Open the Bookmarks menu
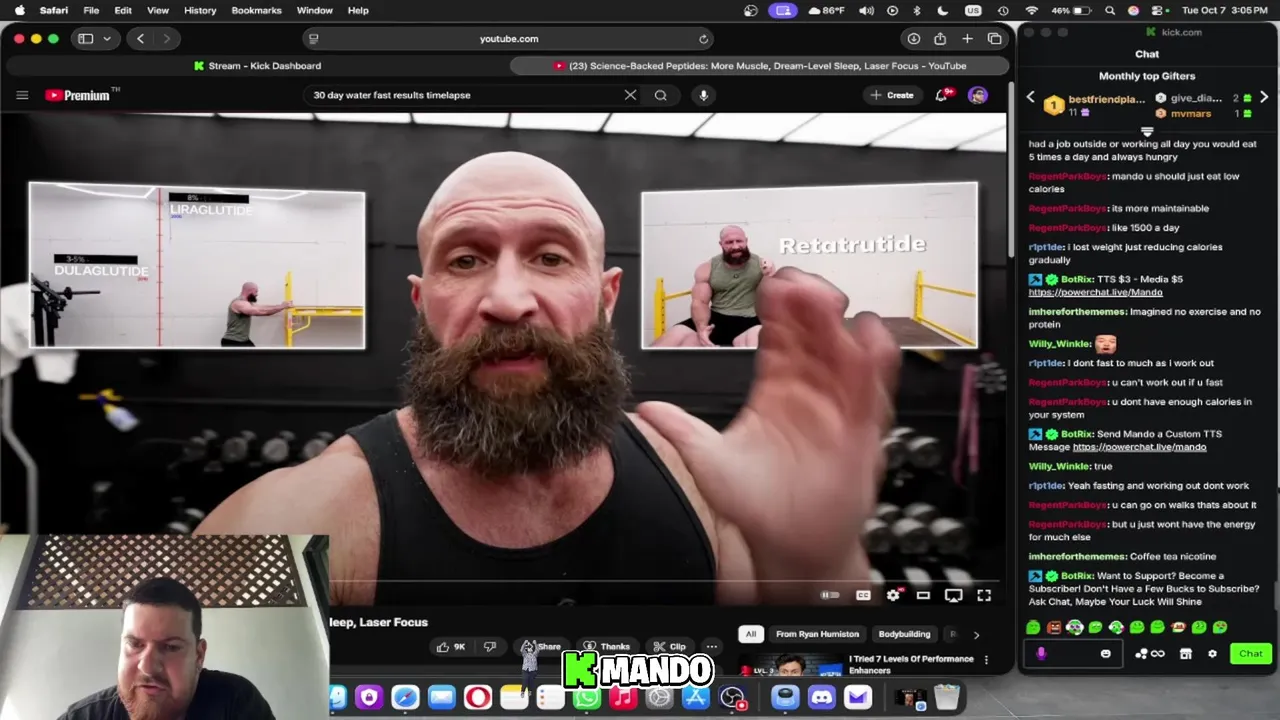 pyautogui.click(x=256, y=10)
